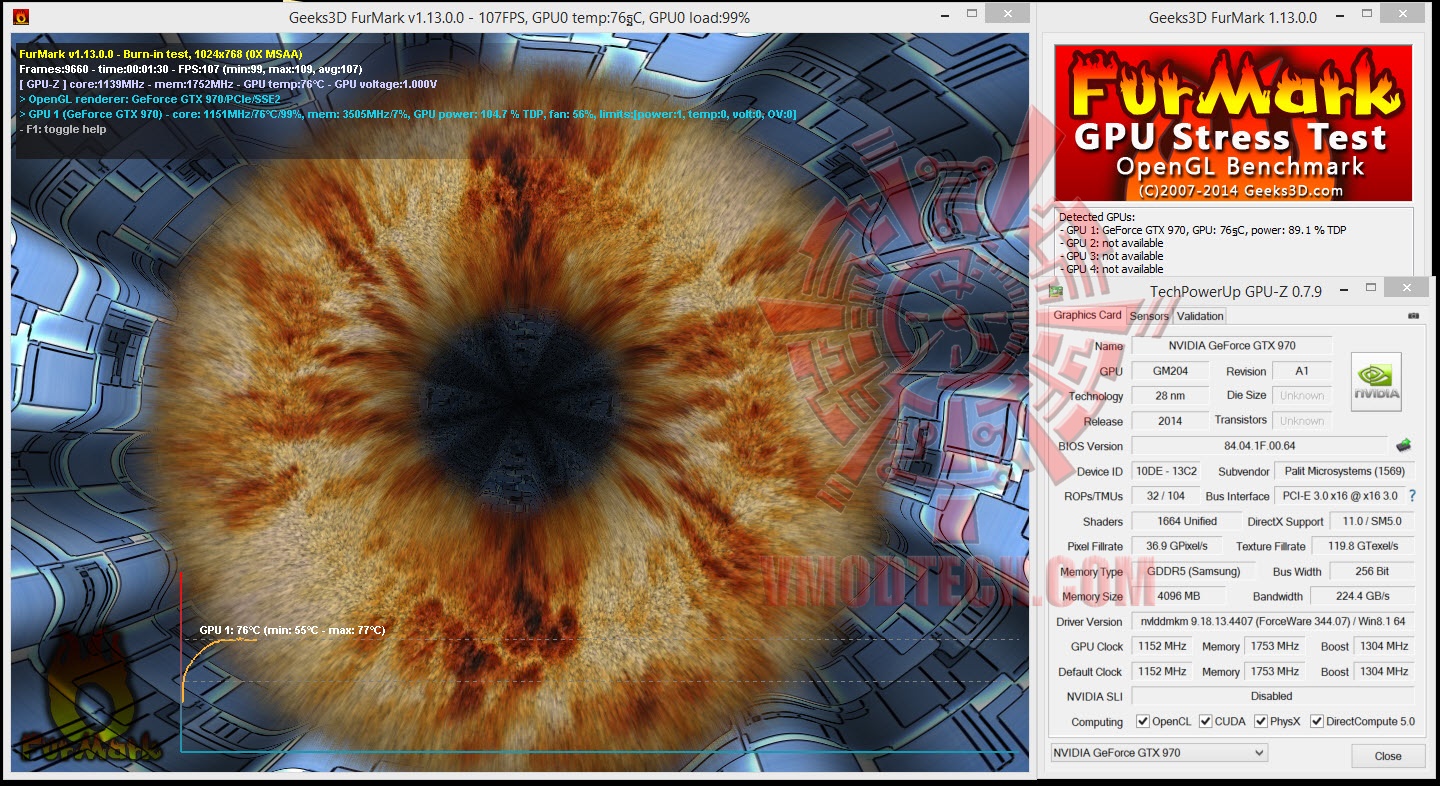Screen dimensions: 1440x786
Task: Click the FurMark flame icon in render window title bar
Action: pyautogui.click(x=20, y=17)
